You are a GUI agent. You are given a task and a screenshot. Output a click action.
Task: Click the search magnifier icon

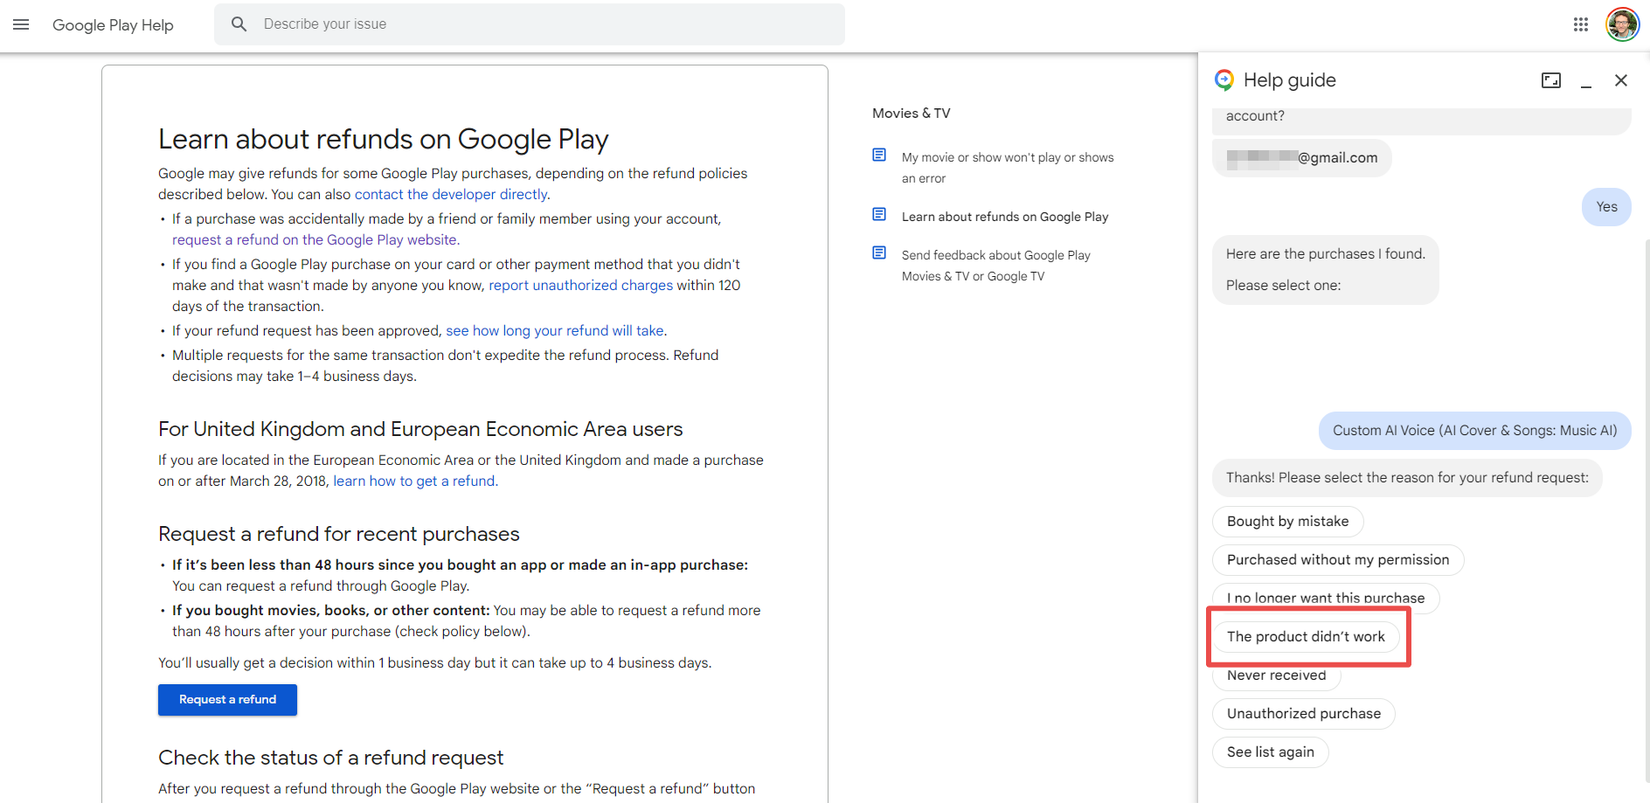point(239,24)
